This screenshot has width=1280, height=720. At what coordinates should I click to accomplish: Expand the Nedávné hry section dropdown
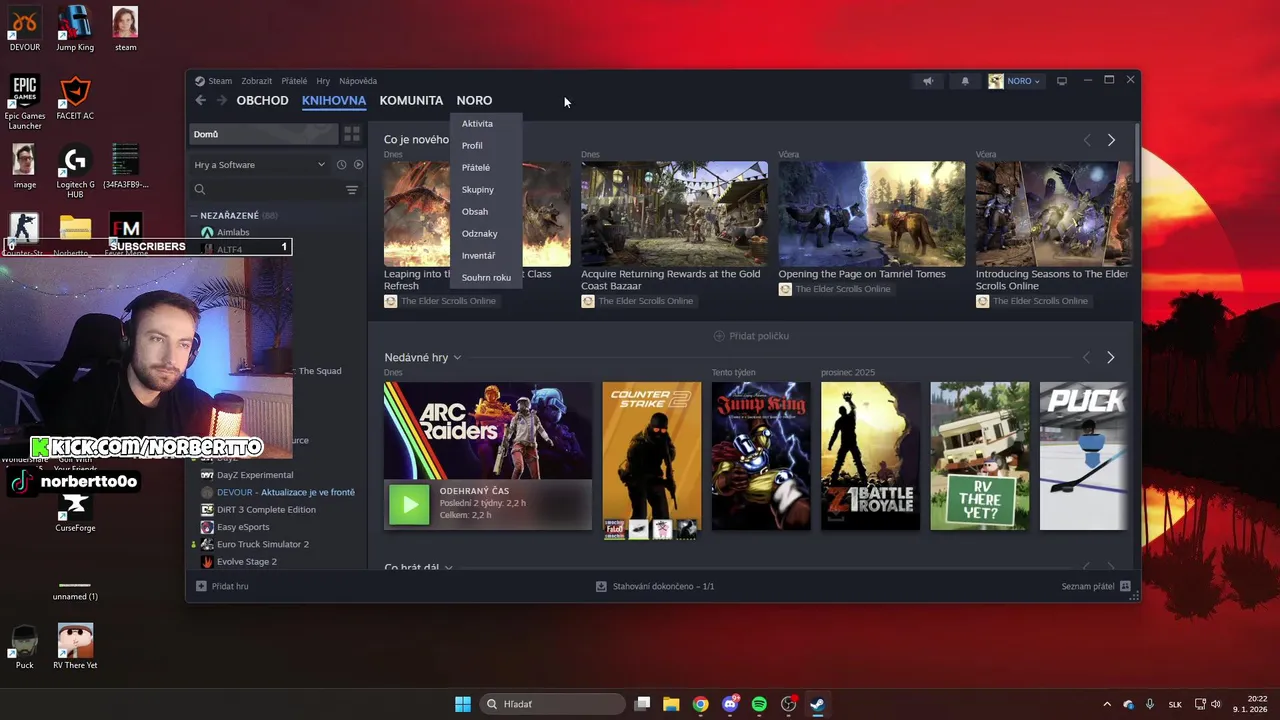point(457,358)
